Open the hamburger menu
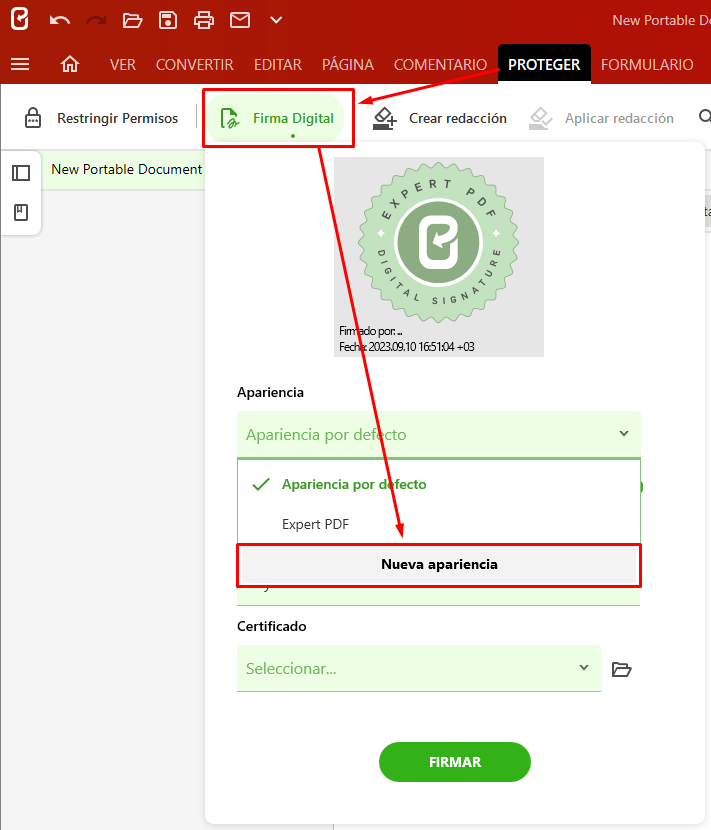Screen dimensions: 711x830 (x=20, y=64)
